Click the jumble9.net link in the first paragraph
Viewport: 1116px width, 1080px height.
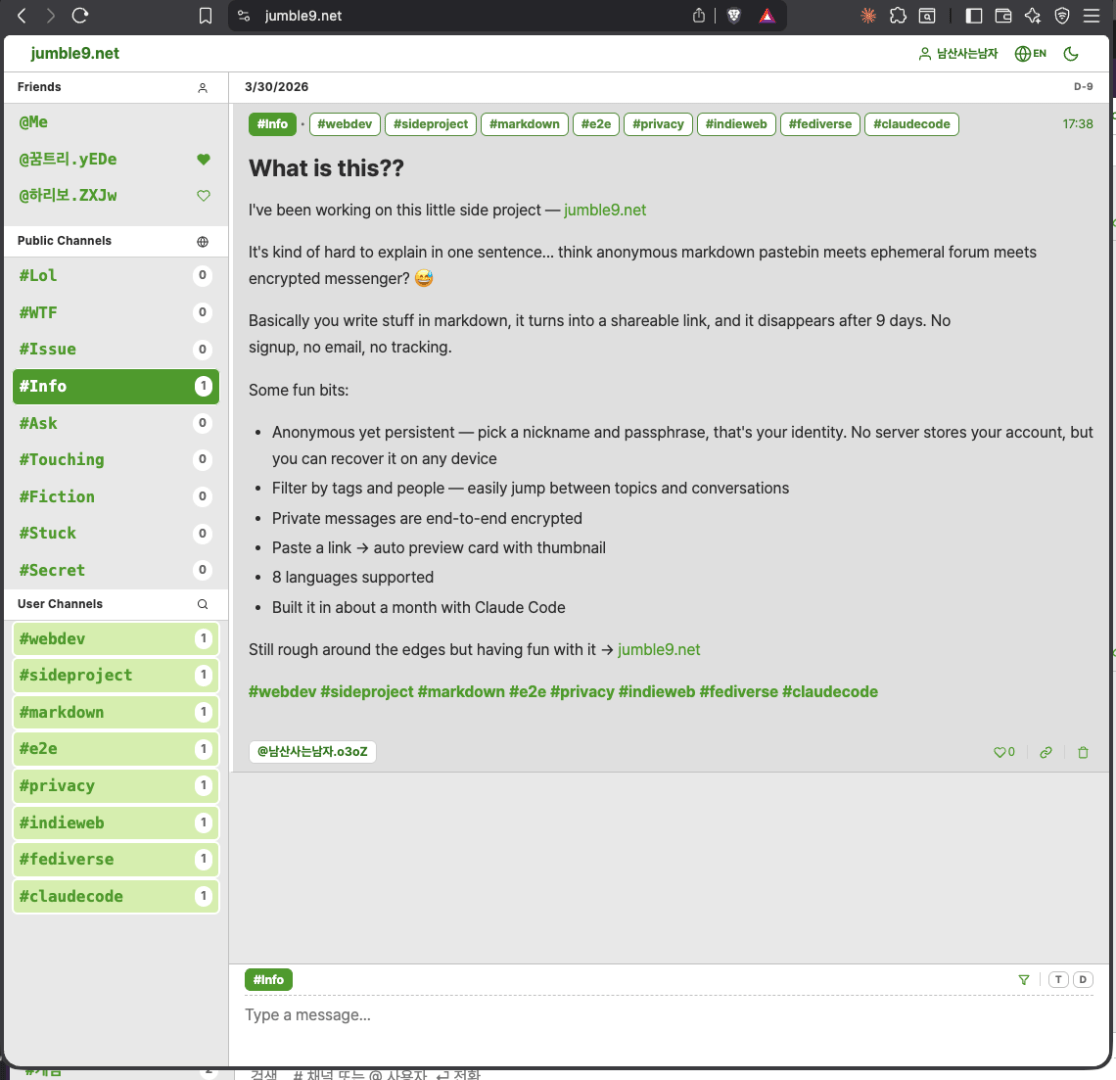[605, 210]
